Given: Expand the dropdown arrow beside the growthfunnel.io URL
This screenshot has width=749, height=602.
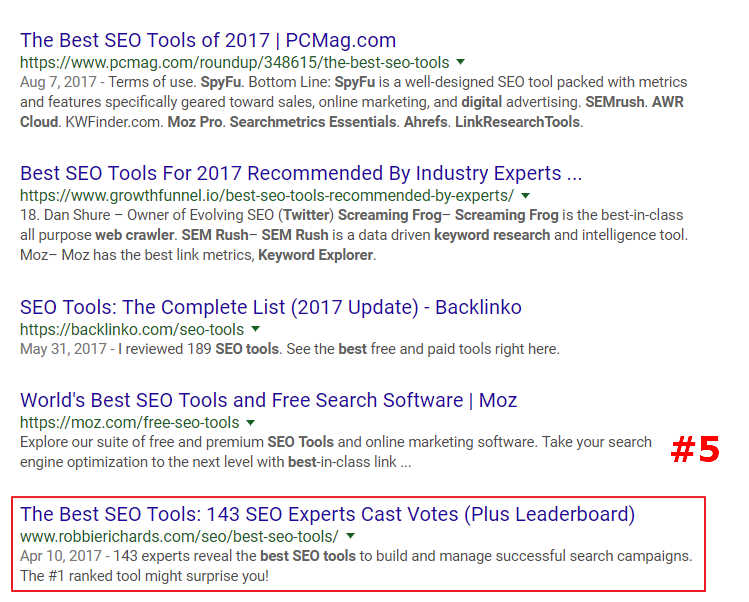Looking at the screenshot, I should click(x=525, y=195).
